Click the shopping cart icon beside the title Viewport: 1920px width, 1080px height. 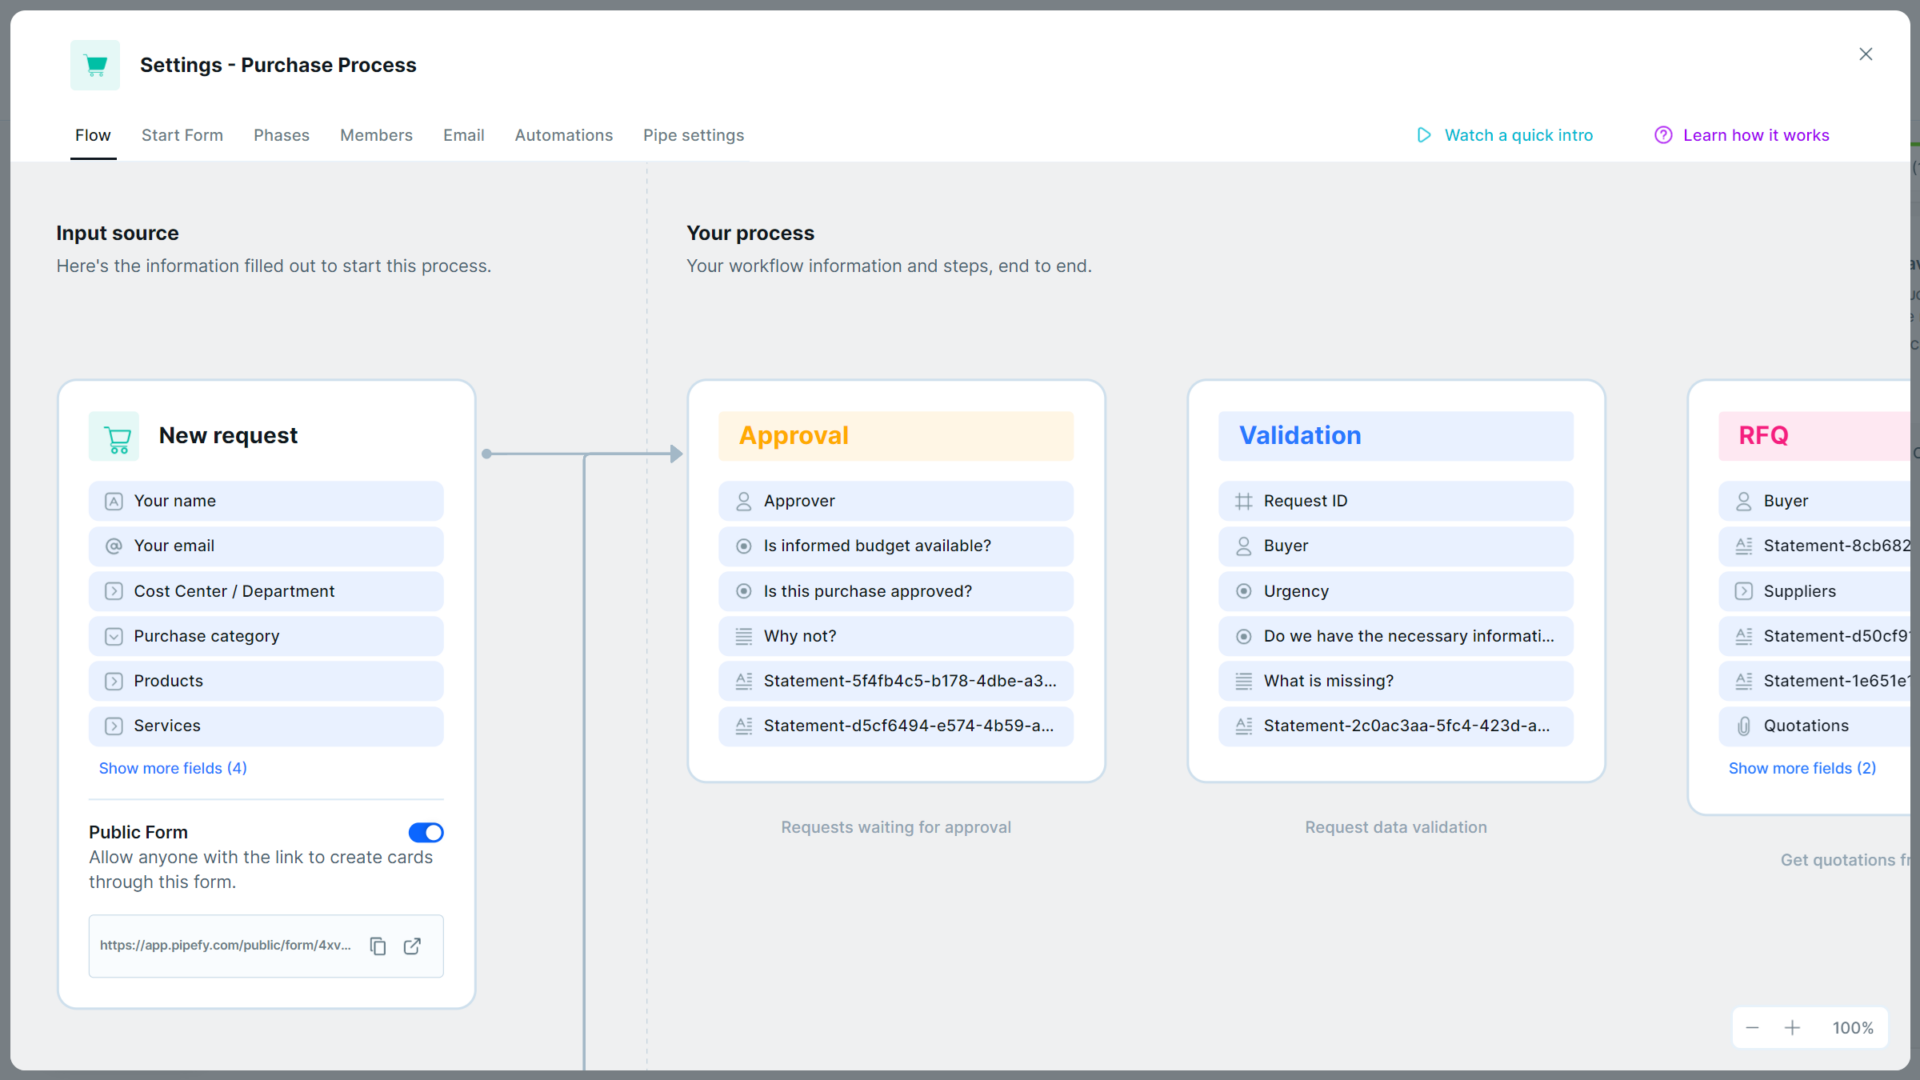[x=95, y=64]
